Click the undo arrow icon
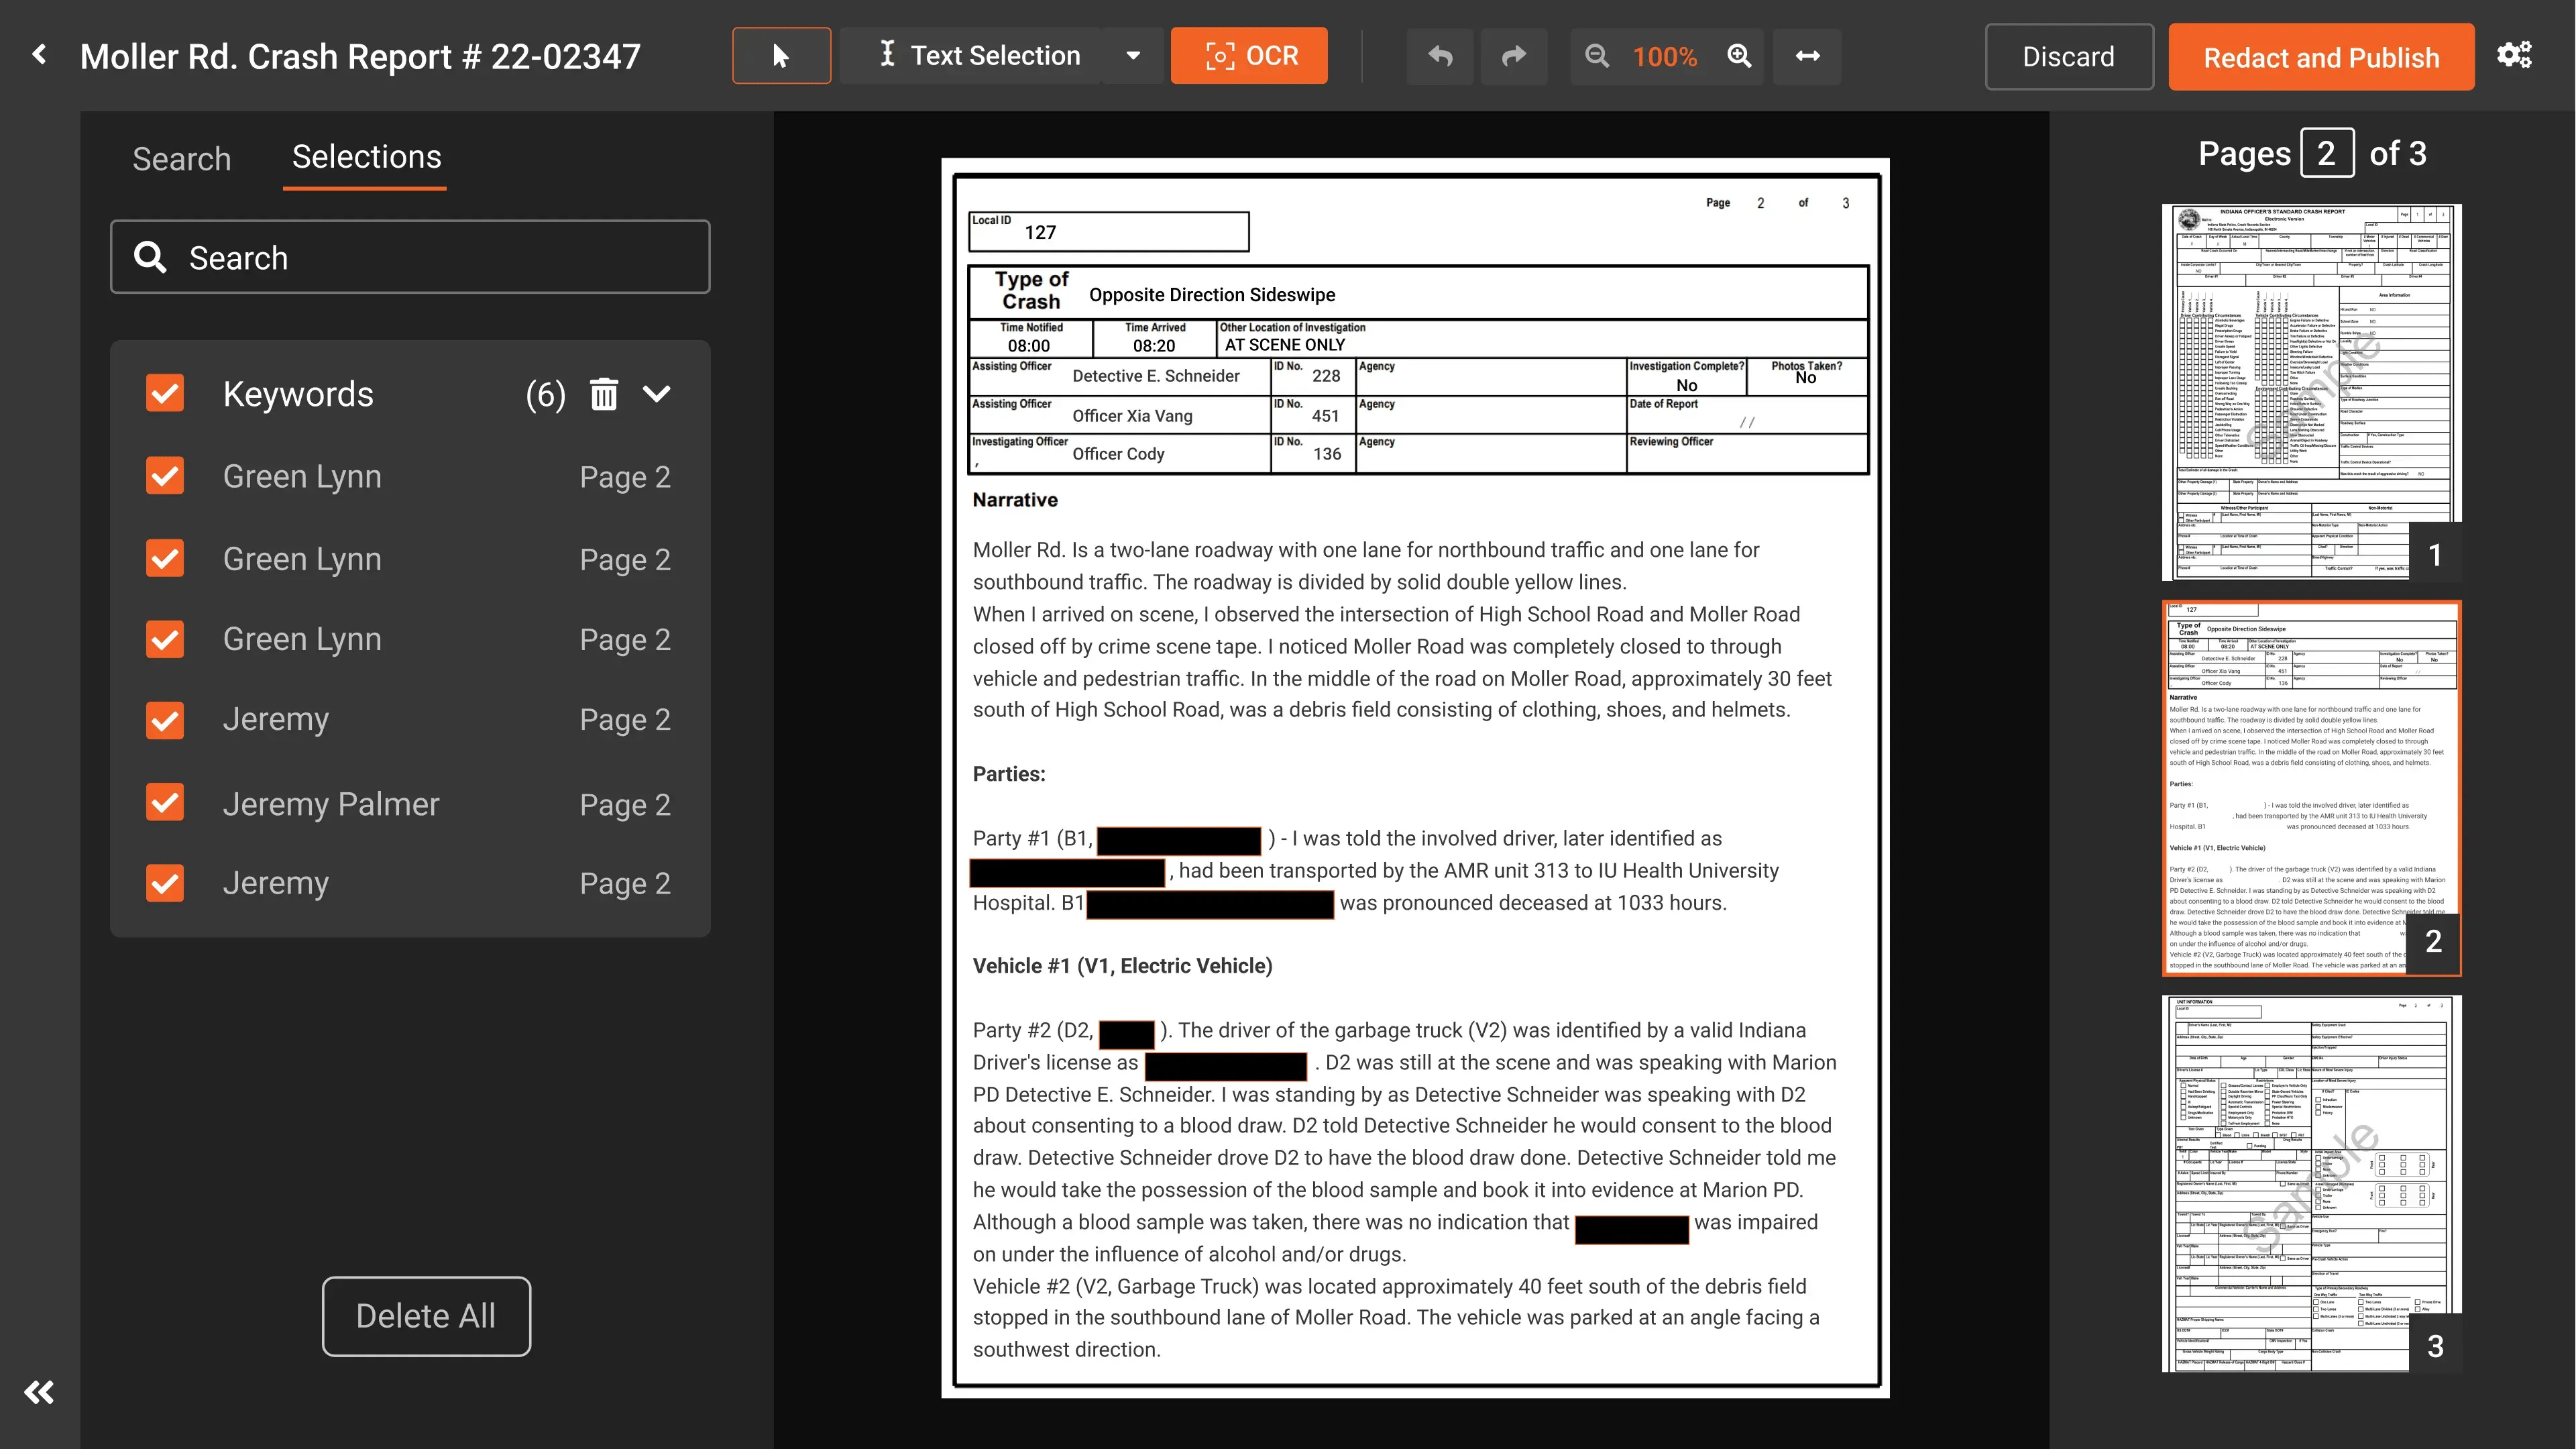Screen dimensions: 2576x1449 click(x=1440, y=56)
